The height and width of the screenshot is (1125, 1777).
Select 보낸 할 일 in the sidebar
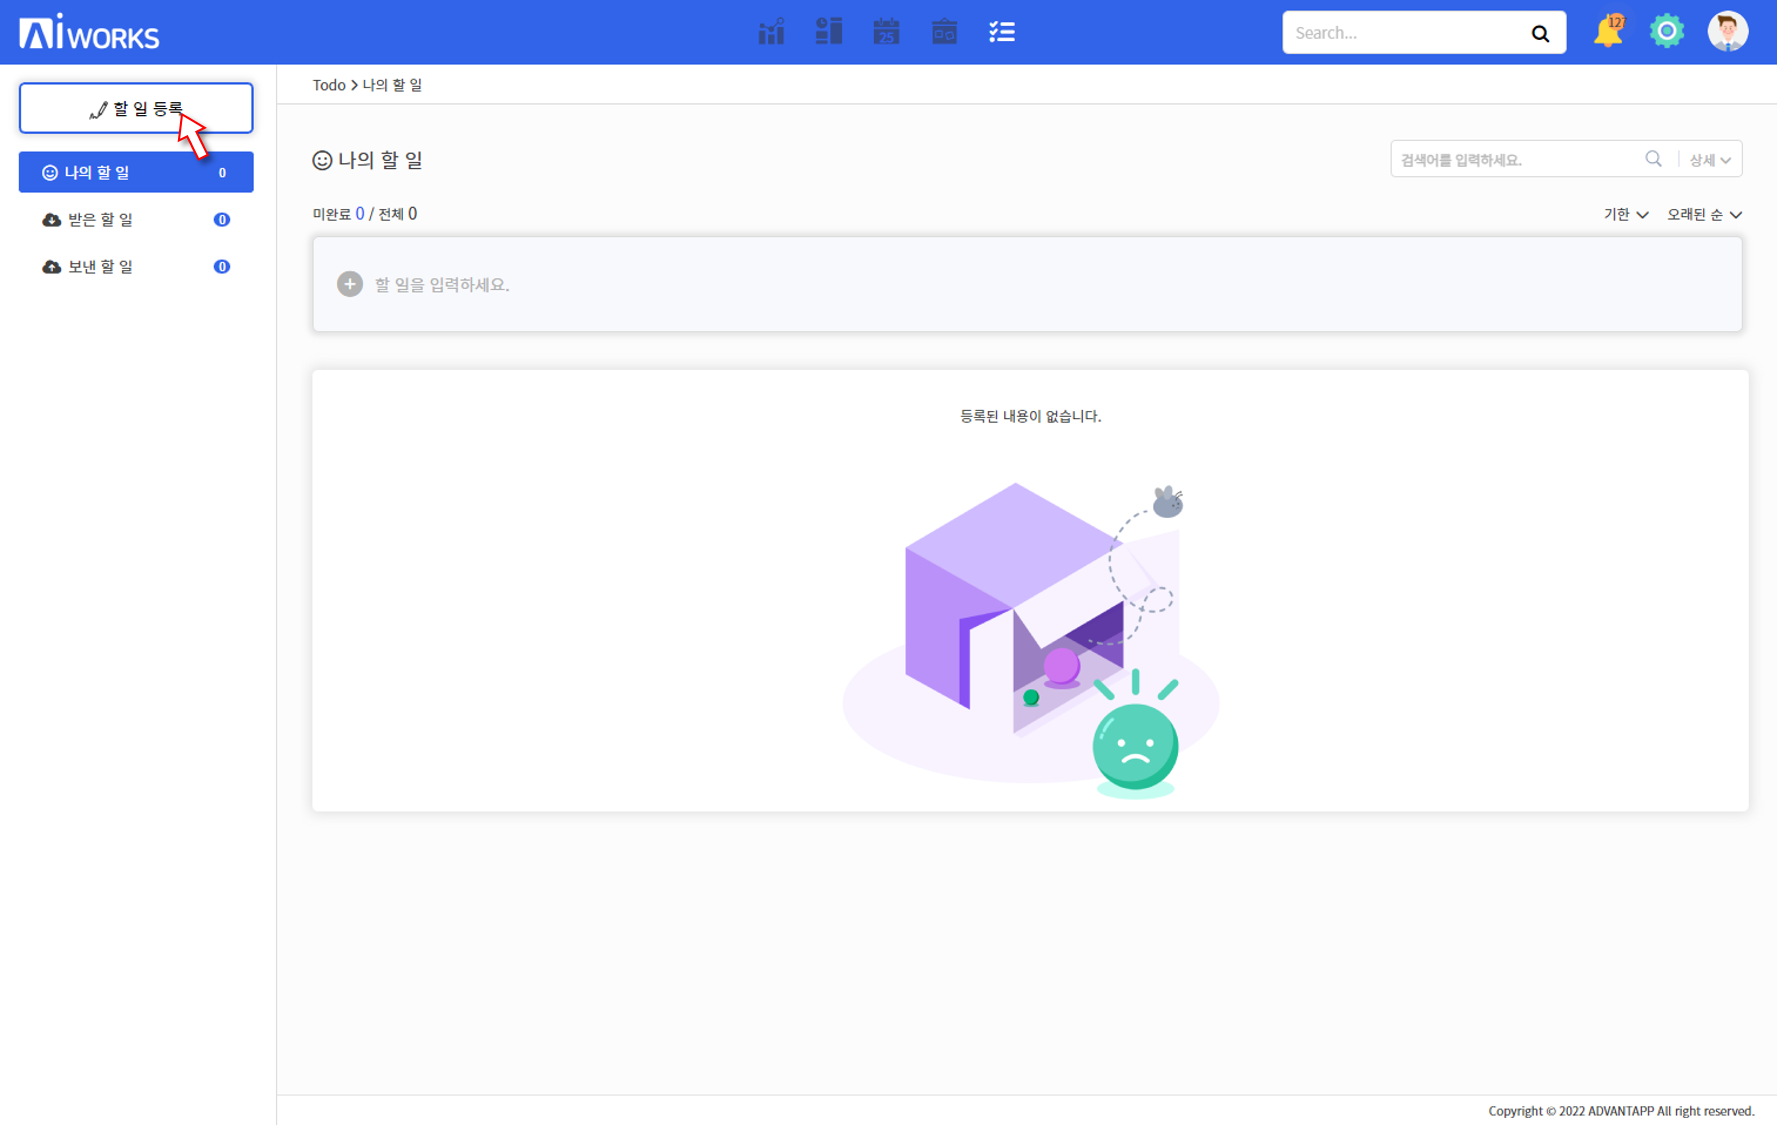pos(100,267)
